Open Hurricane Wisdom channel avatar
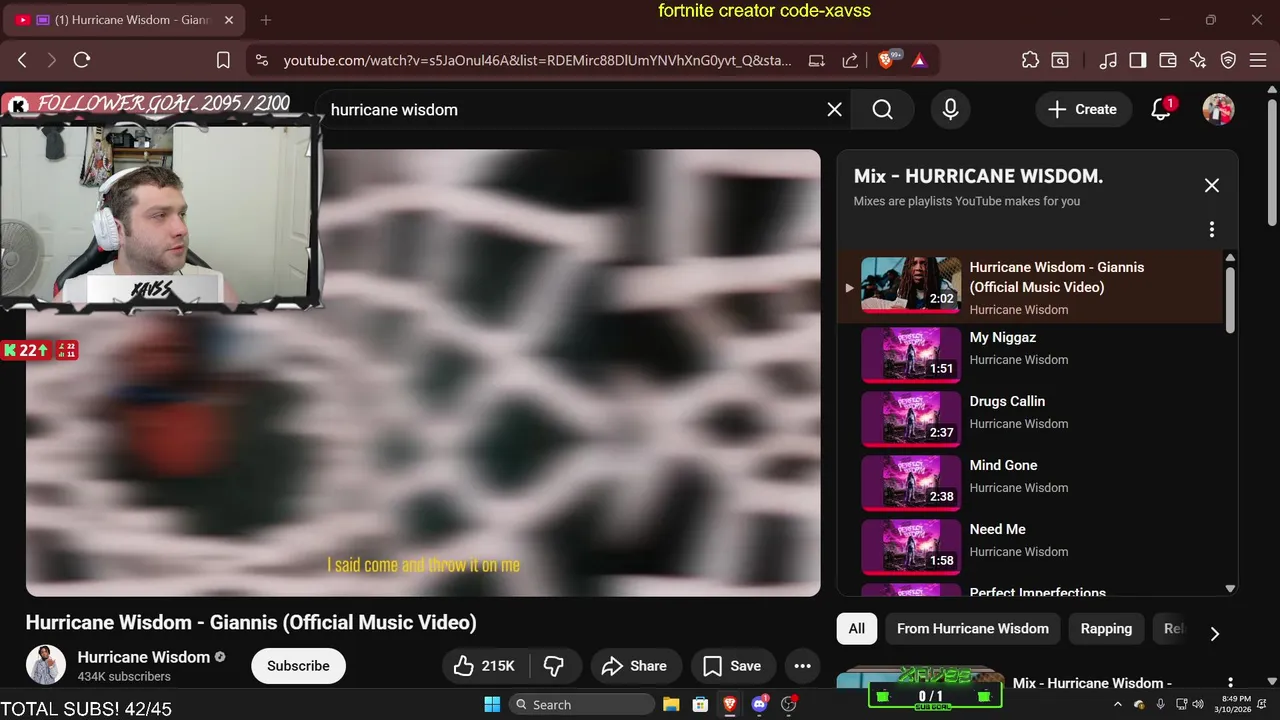Image resolution: width=1280 pixels, height=720 pixels. (46, 666)
